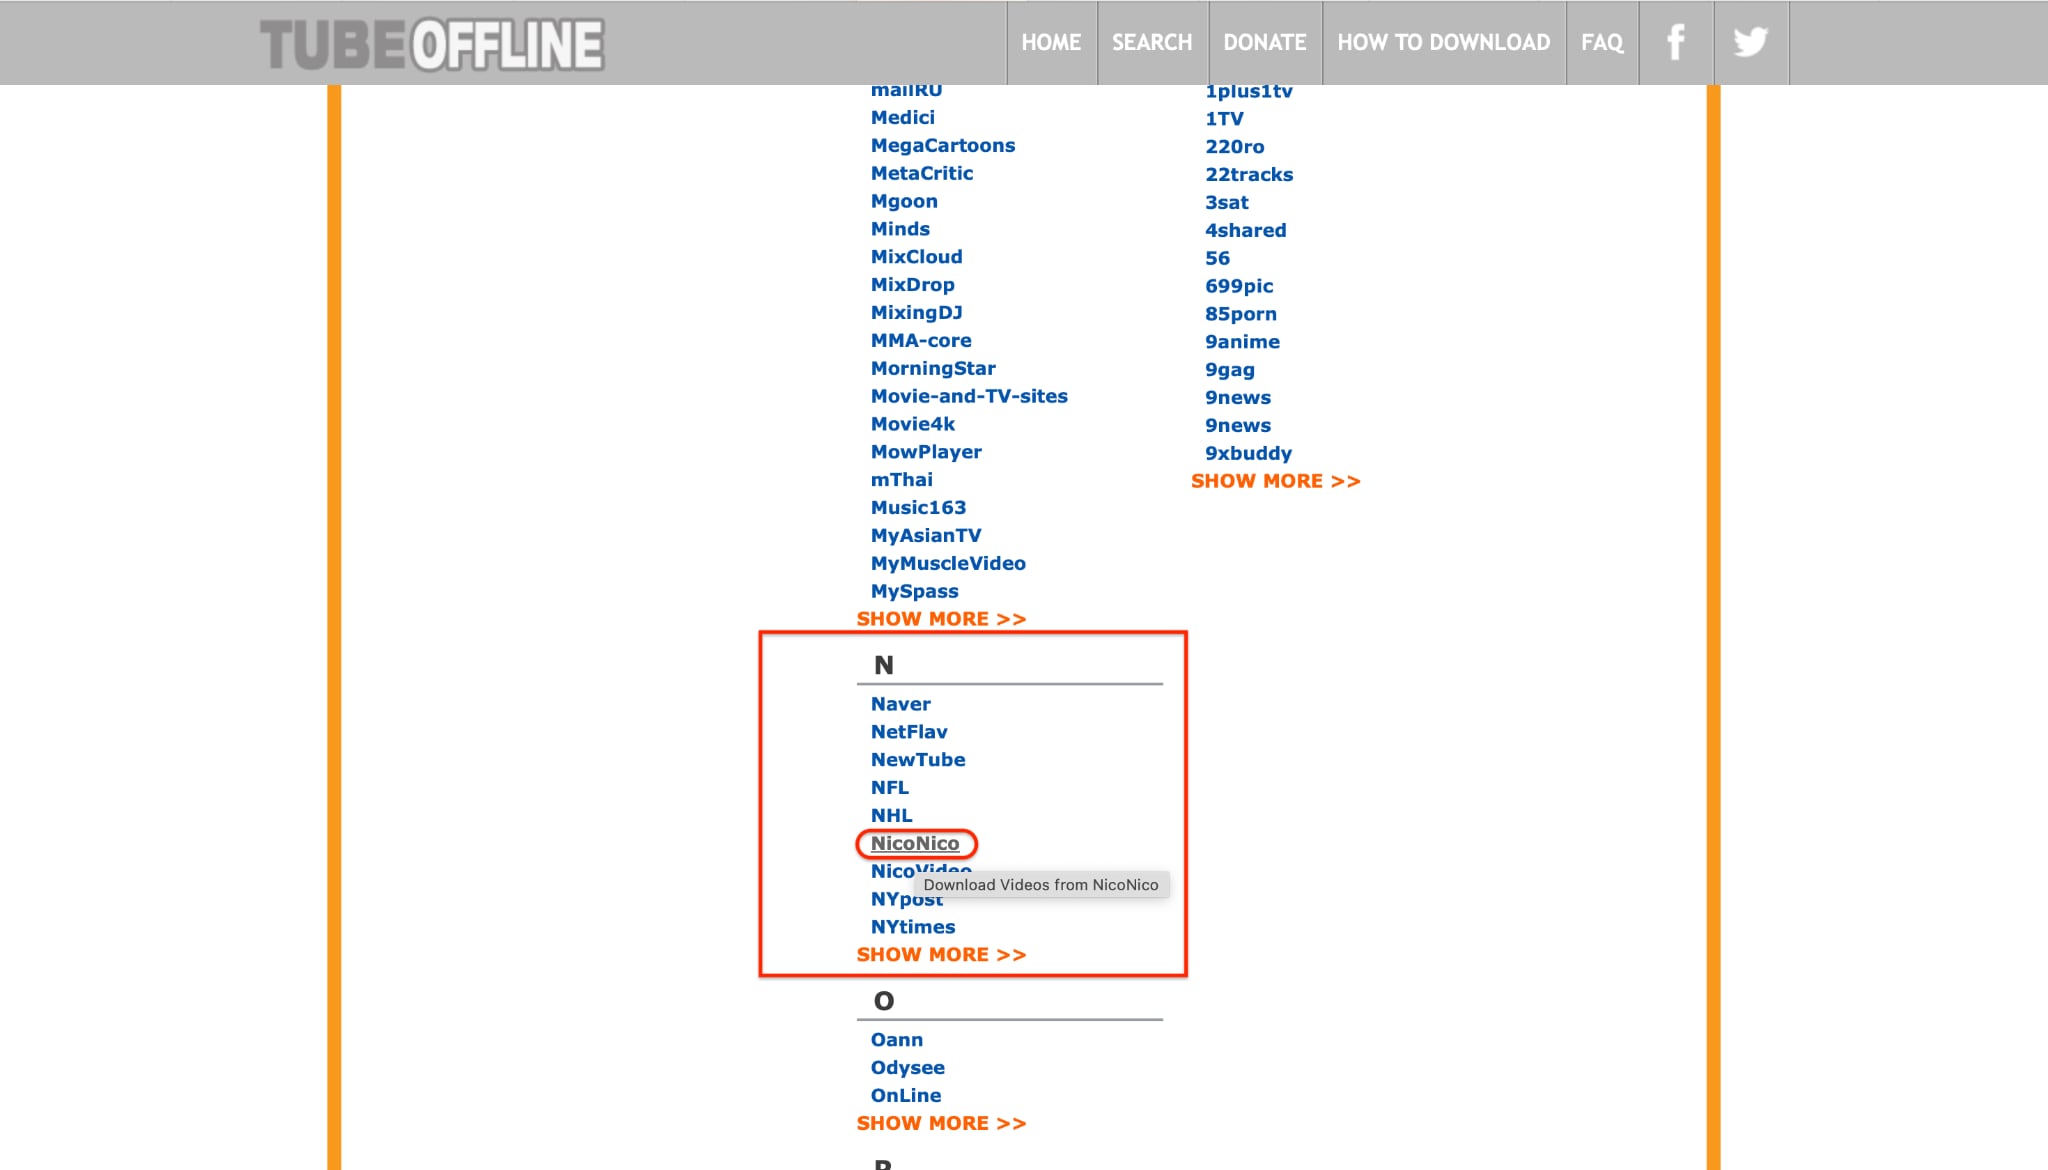Screen dimensions: 2048x1170
Task: Open the FAQ page
Action: (1602, 42)
